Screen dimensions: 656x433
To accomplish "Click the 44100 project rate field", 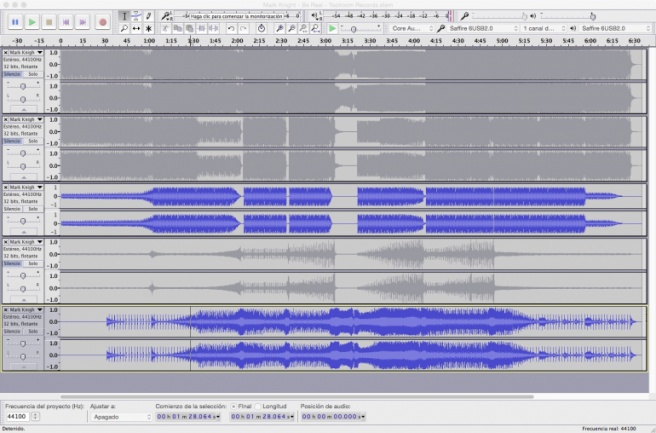I will [17, 416].
